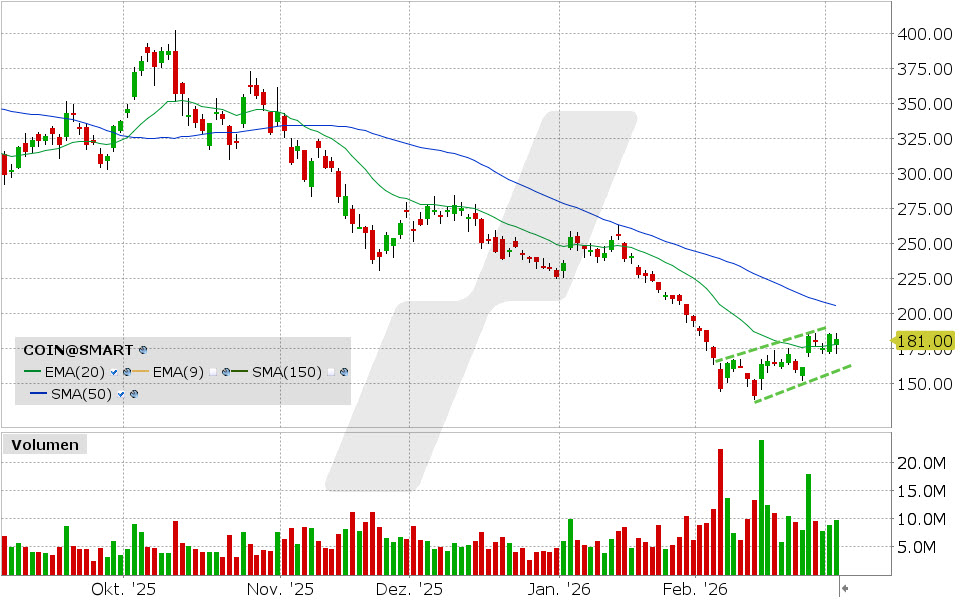Click the Feb. '26 time axis label
Viewport: 960px width, 600px height.
point(696,589)
